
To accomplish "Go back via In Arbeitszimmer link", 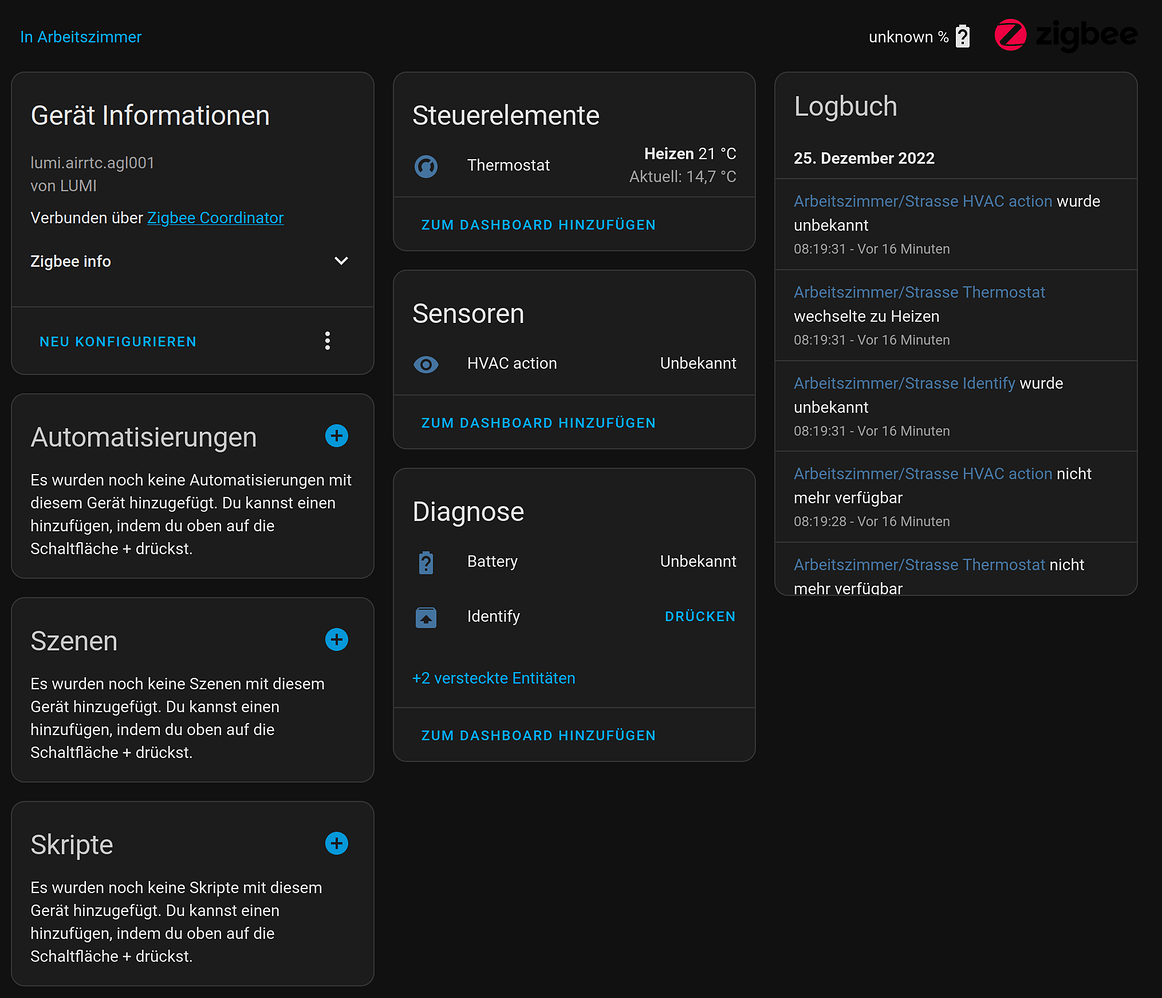I will tap(81, 36).
